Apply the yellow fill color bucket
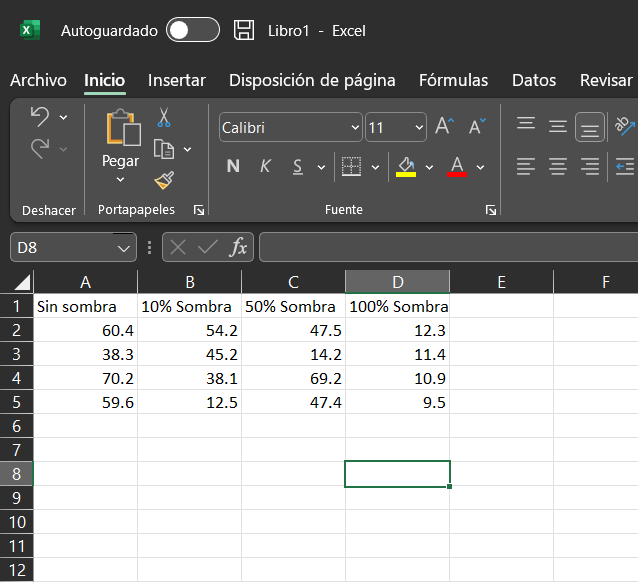 (406, 166)
